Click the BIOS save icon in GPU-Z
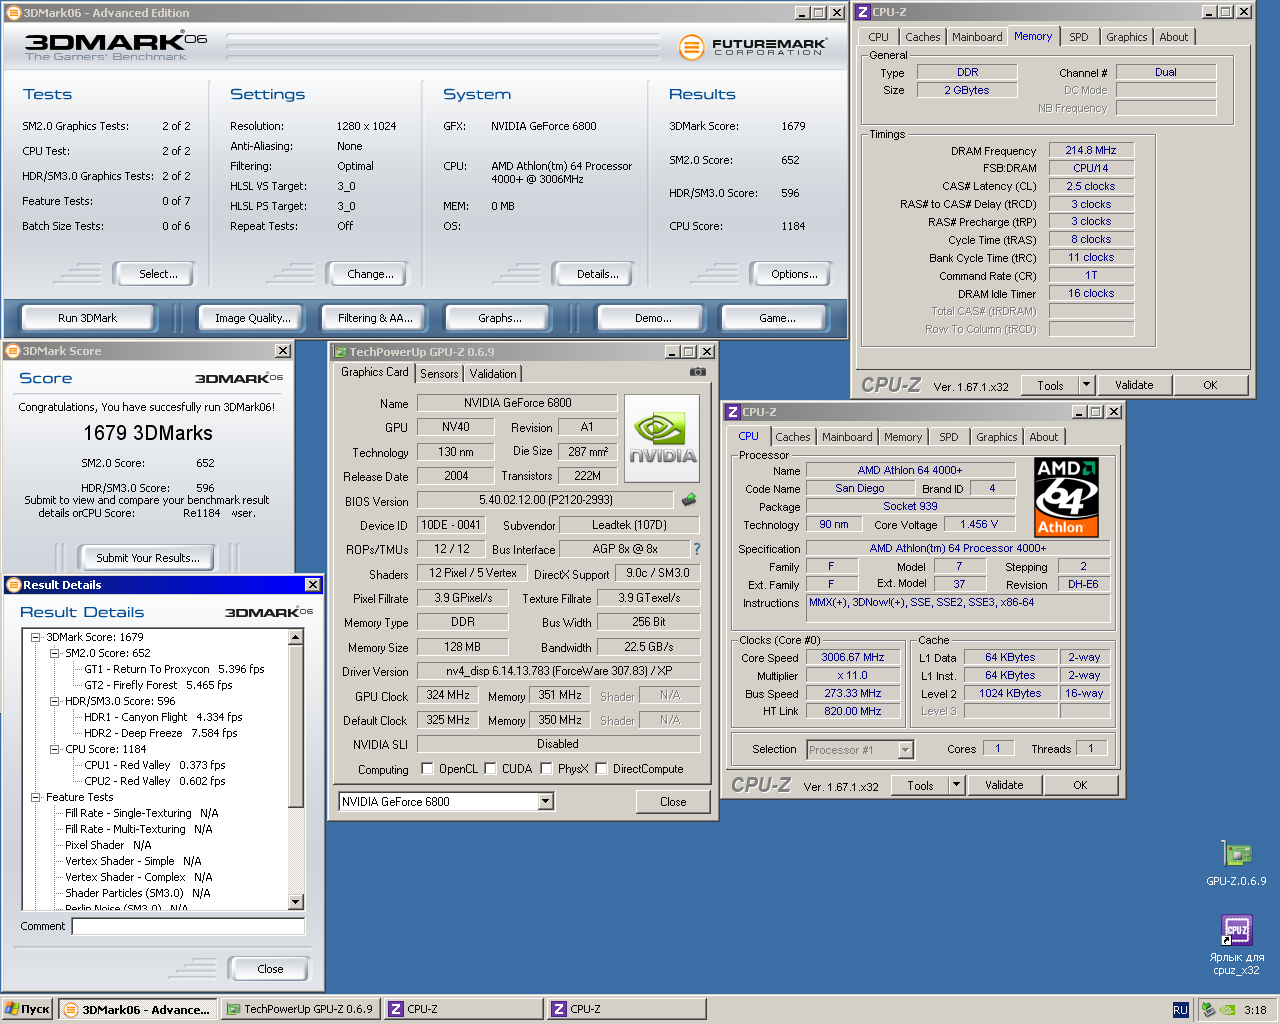This screenshot has height=1024, width=1280. click(x=689, y=499)
